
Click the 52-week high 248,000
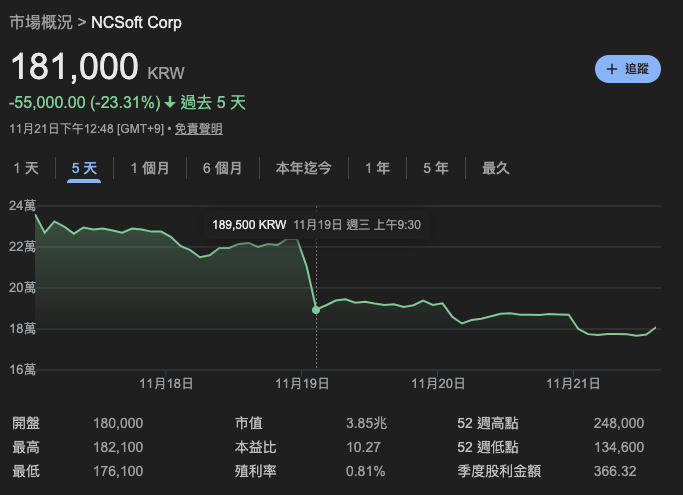[x=619, y=423]
